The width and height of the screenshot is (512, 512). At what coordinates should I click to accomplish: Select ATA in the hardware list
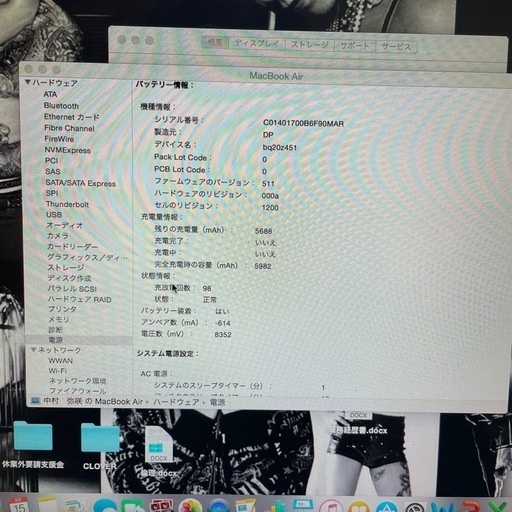tap(50, 94)
